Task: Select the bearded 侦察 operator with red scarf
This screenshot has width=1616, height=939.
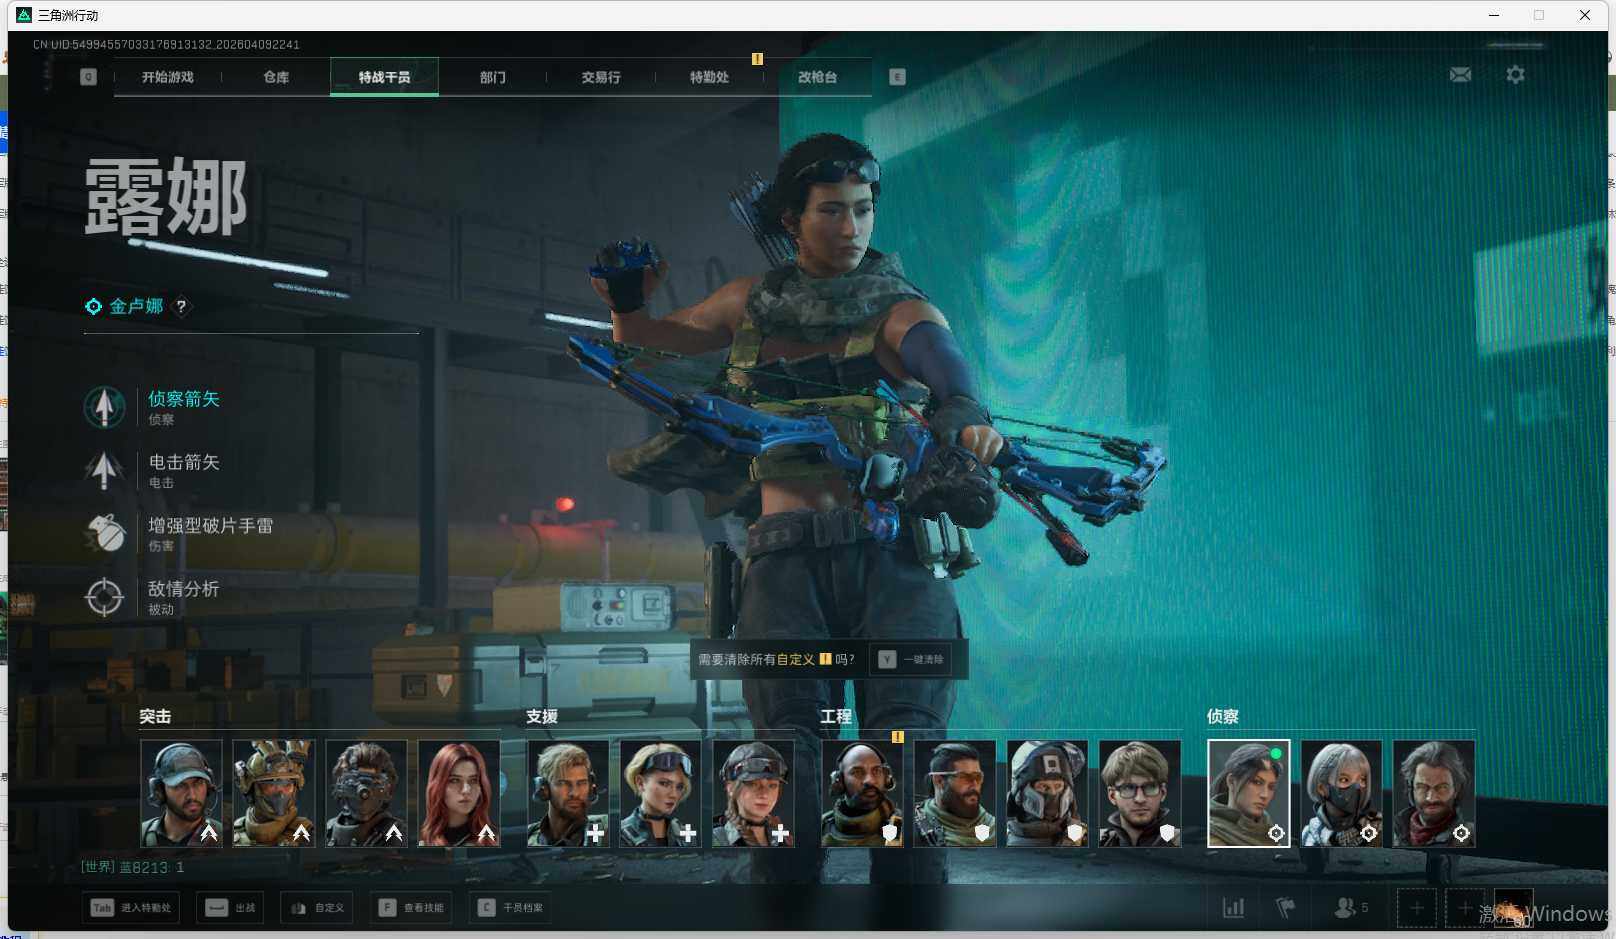Action: tap(1434, 794)
